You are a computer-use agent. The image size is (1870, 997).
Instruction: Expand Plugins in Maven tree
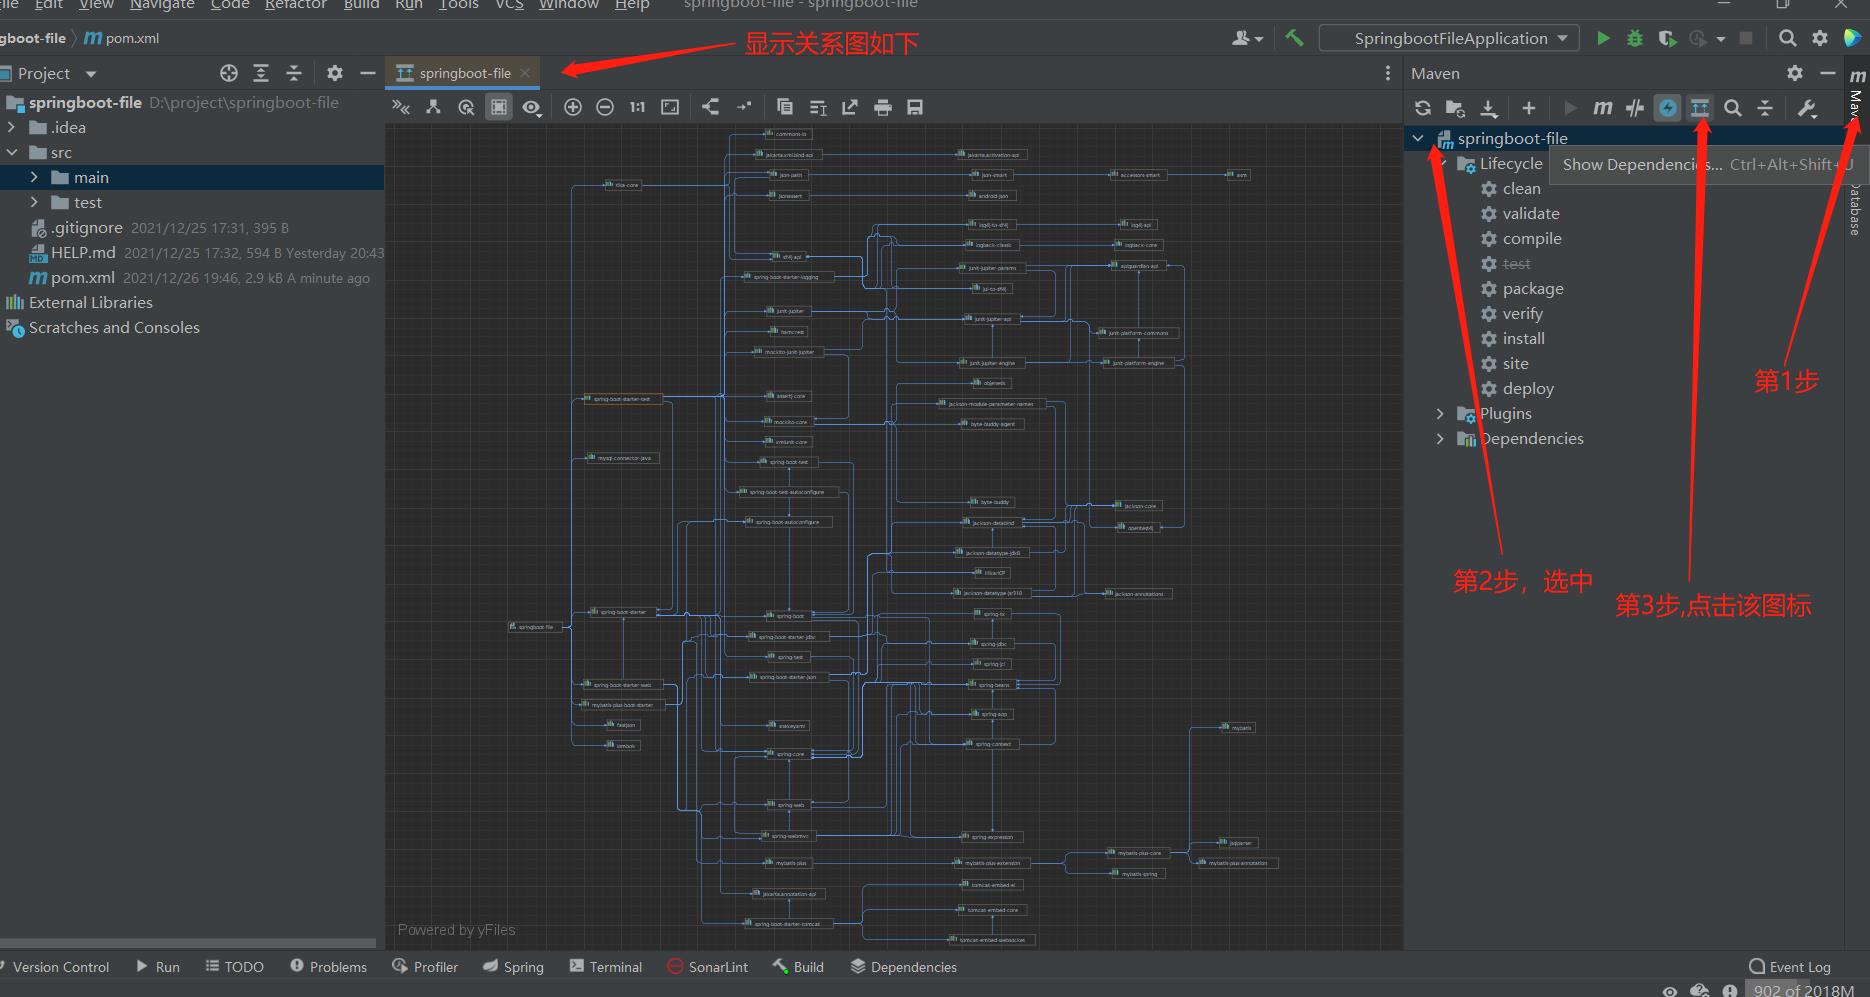click(1440, 413)
